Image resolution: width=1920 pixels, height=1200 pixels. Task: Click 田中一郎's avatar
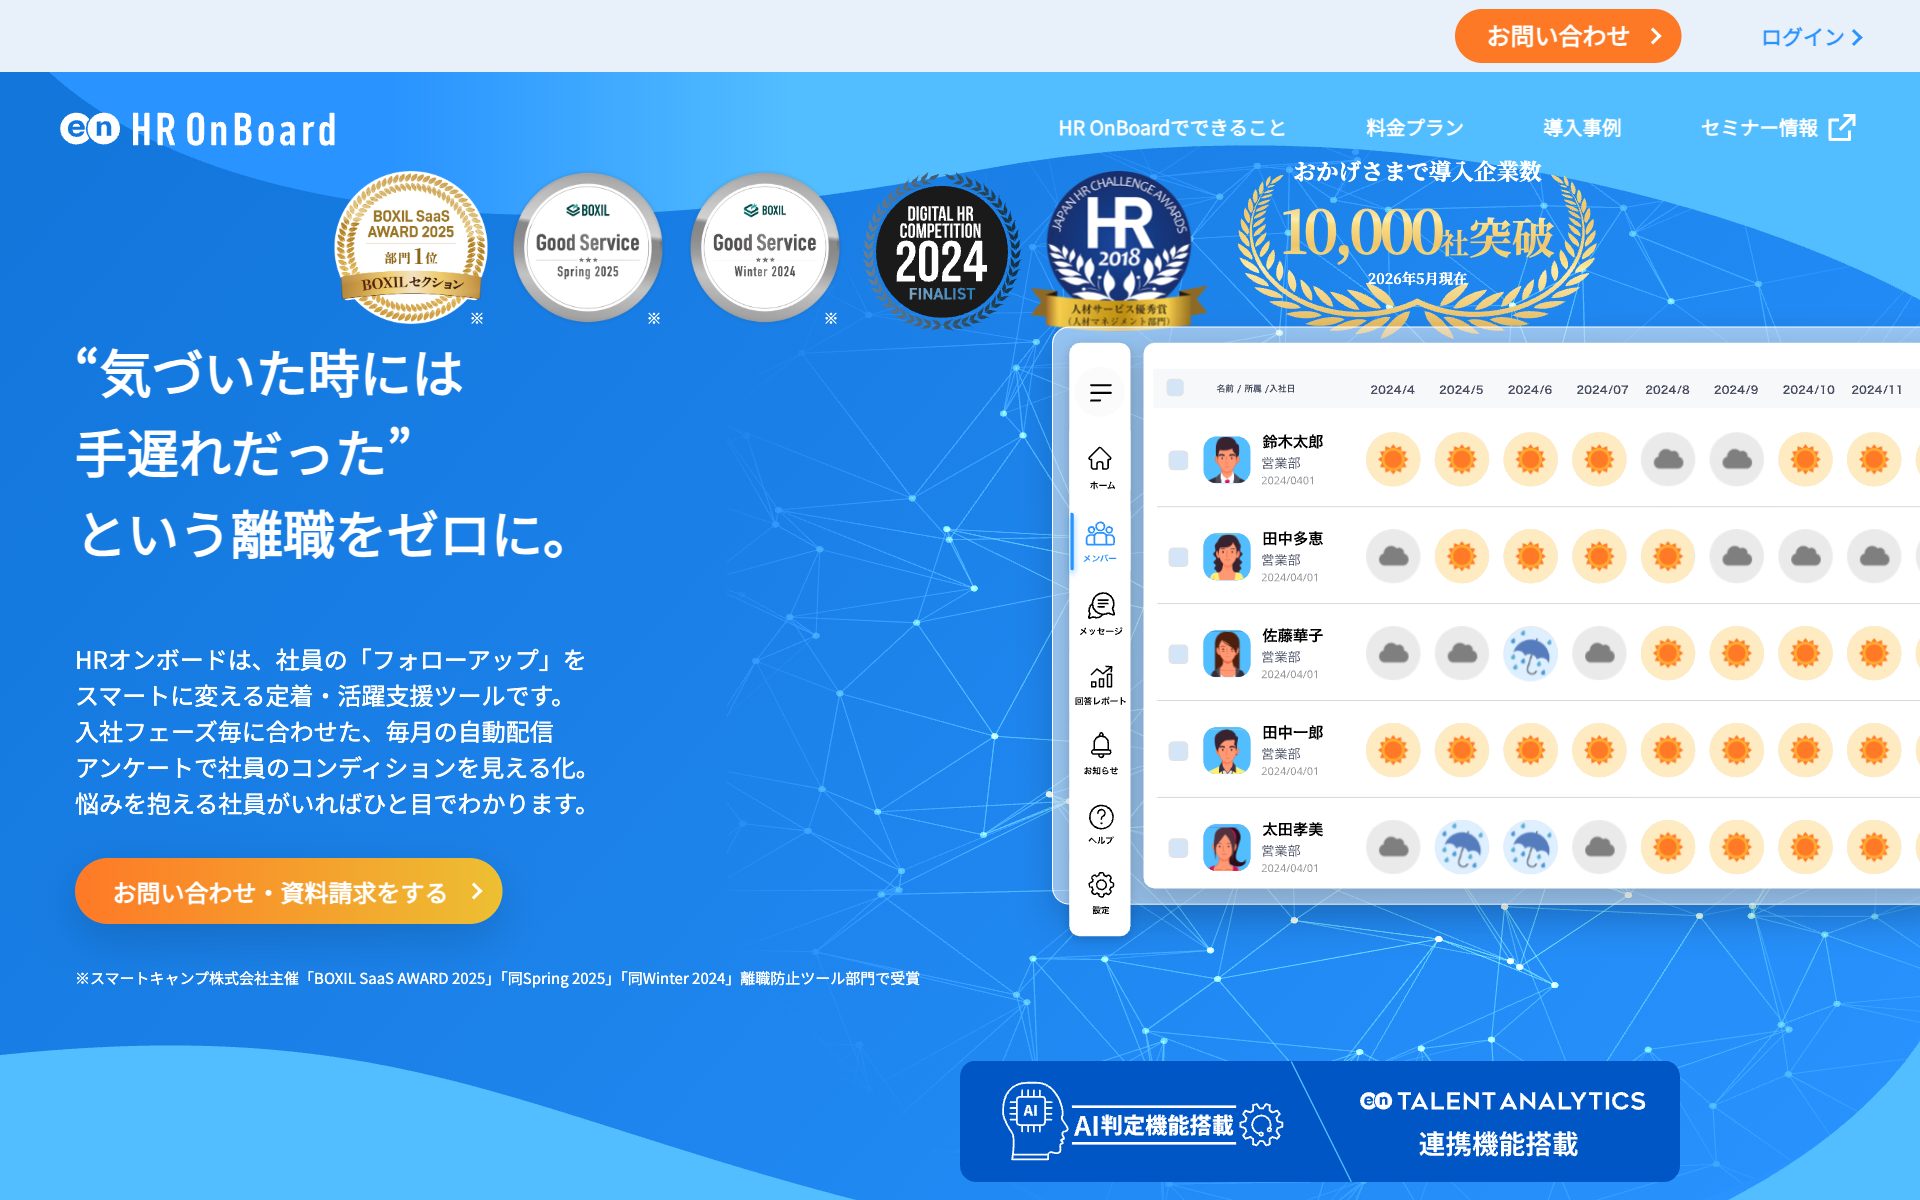point(1226,751)
